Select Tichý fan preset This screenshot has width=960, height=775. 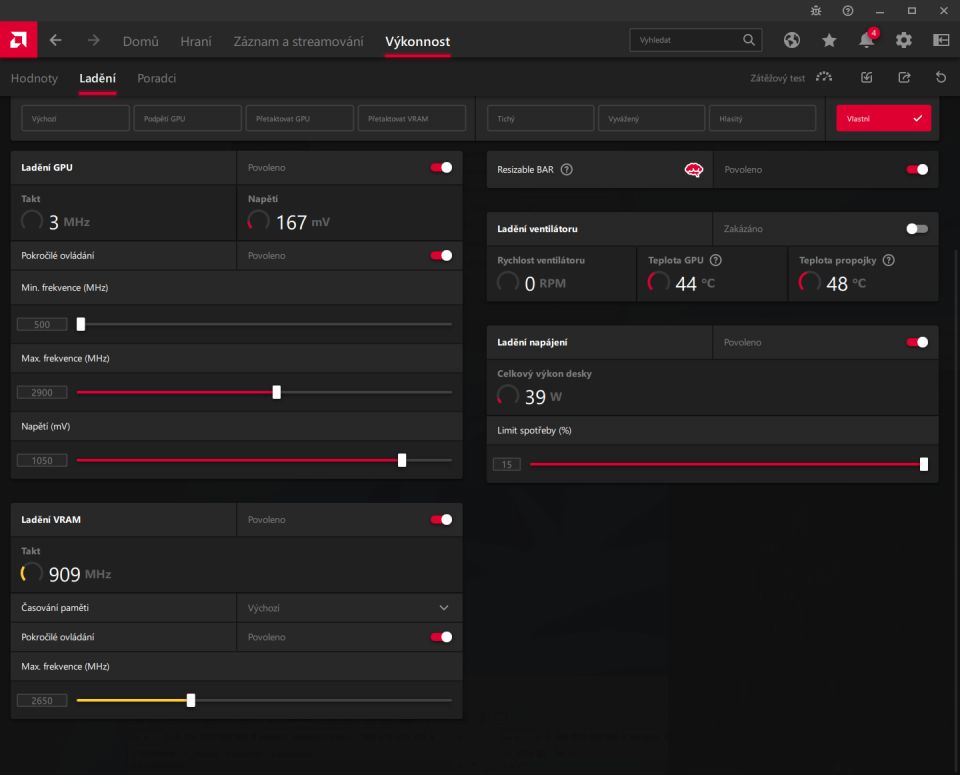pyautogui.click(x=541, y=118)
